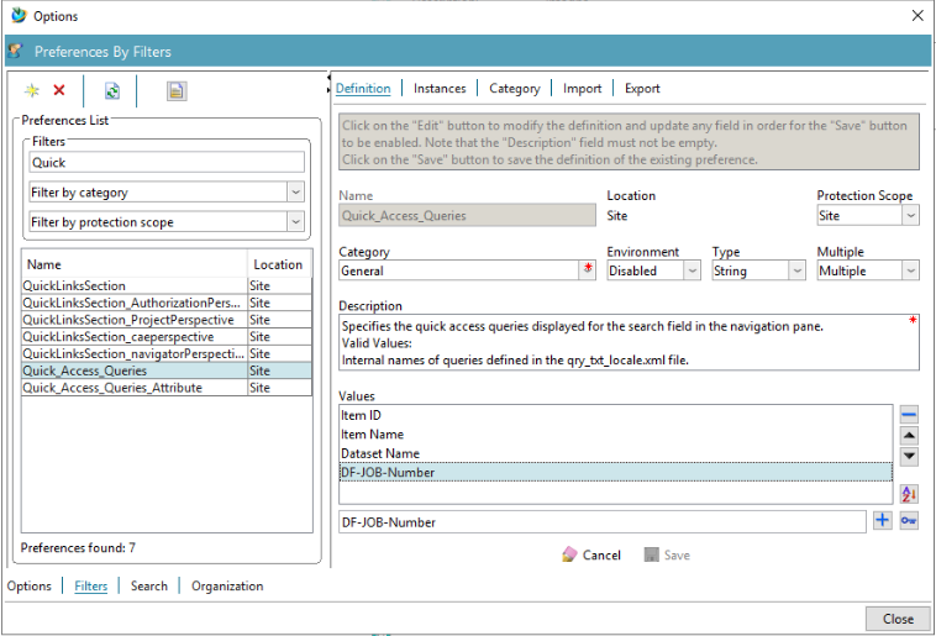Open the Filters bottom tab
The width and height of the screenshot is (936, 636).
click(x=91, y=586)
